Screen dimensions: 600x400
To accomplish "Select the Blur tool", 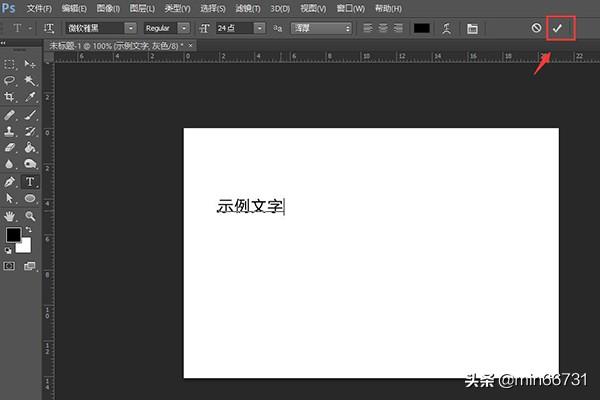I will (x=10, y=164).
